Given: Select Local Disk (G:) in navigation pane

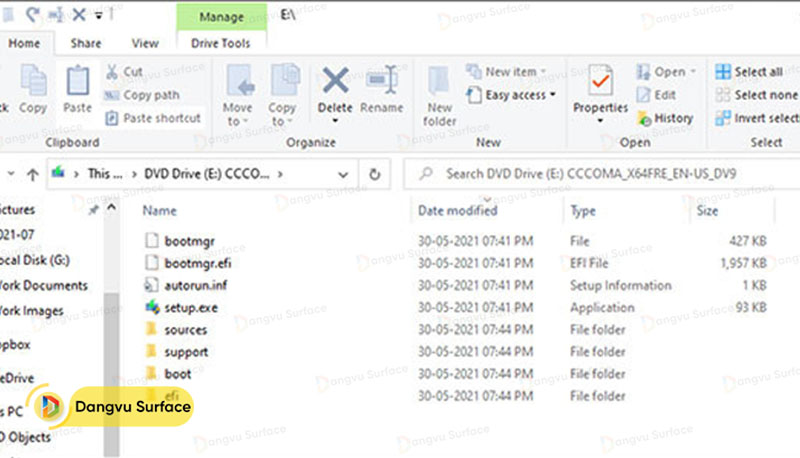Looking at the screenshot, I should (35, 260).
